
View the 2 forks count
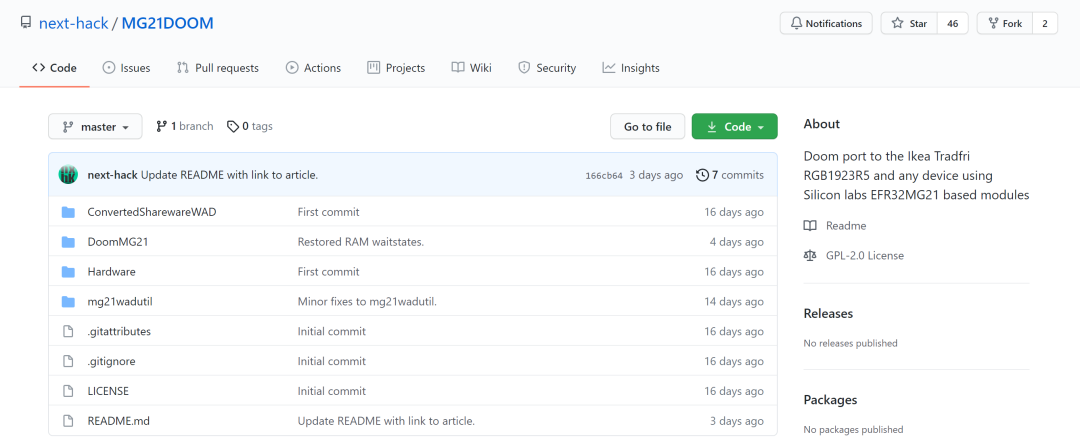coord(1045,23)
